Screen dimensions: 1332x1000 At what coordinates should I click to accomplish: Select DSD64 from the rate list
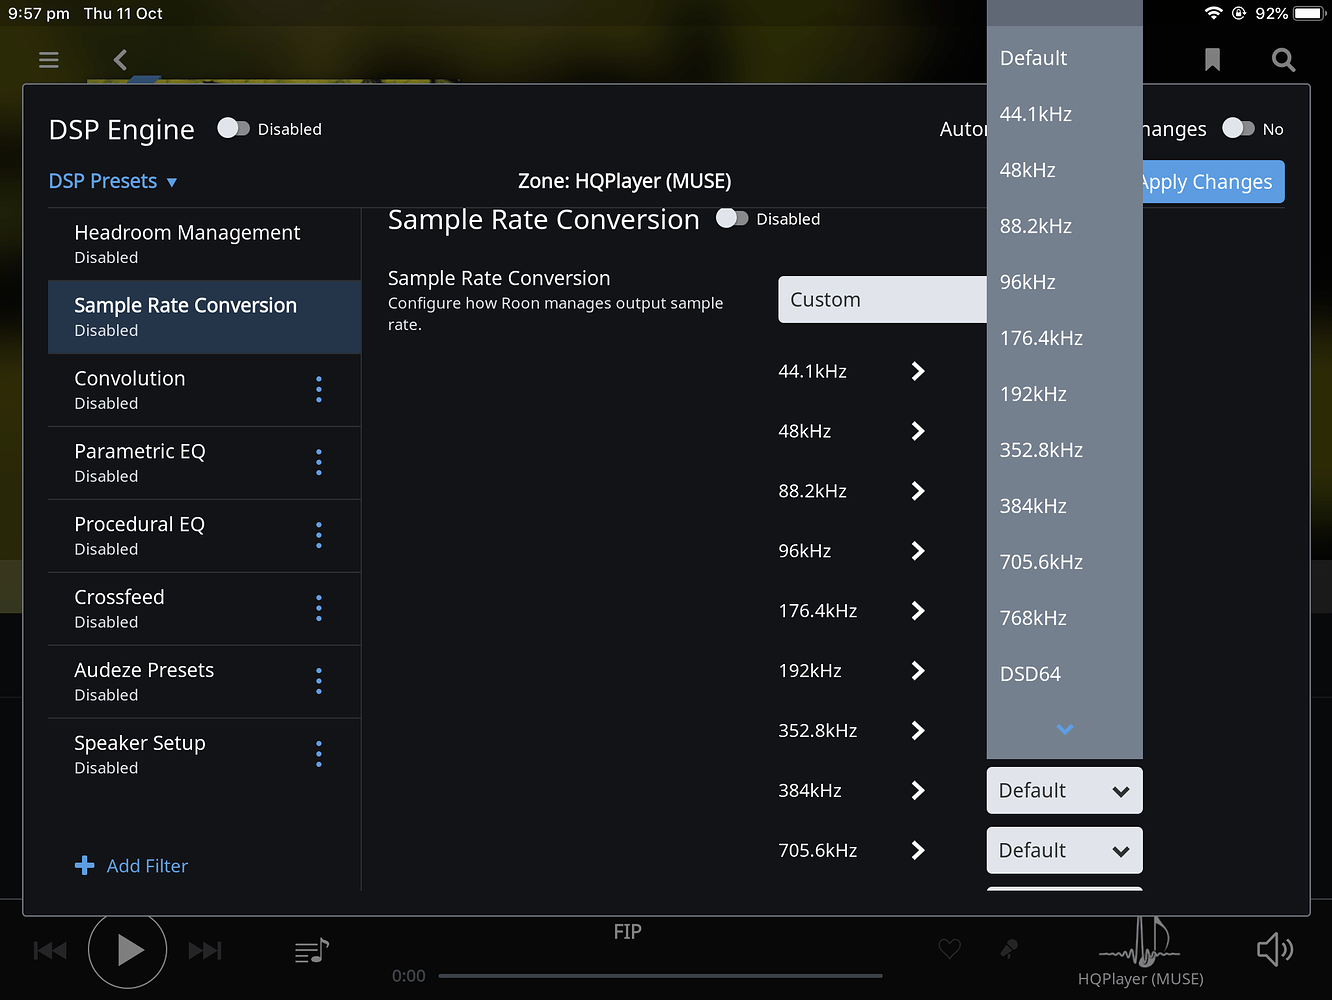[1030, 673]
